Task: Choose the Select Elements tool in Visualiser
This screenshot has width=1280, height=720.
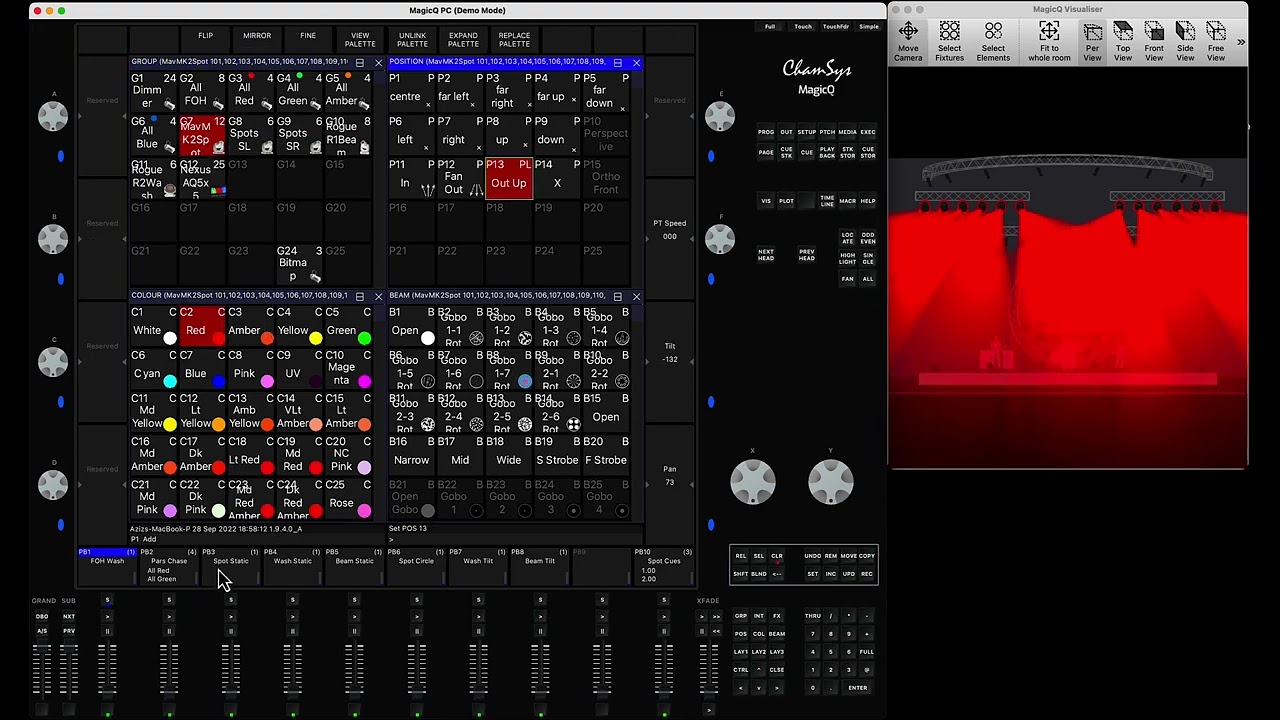Action: (x=993, y=41)
